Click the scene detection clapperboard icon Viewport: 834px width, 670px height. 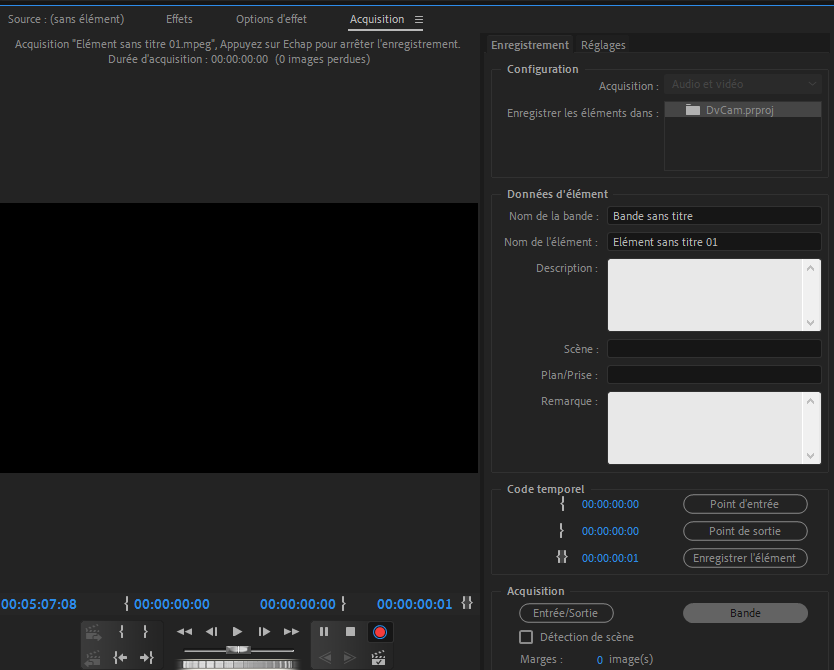[x=379, y=658]
